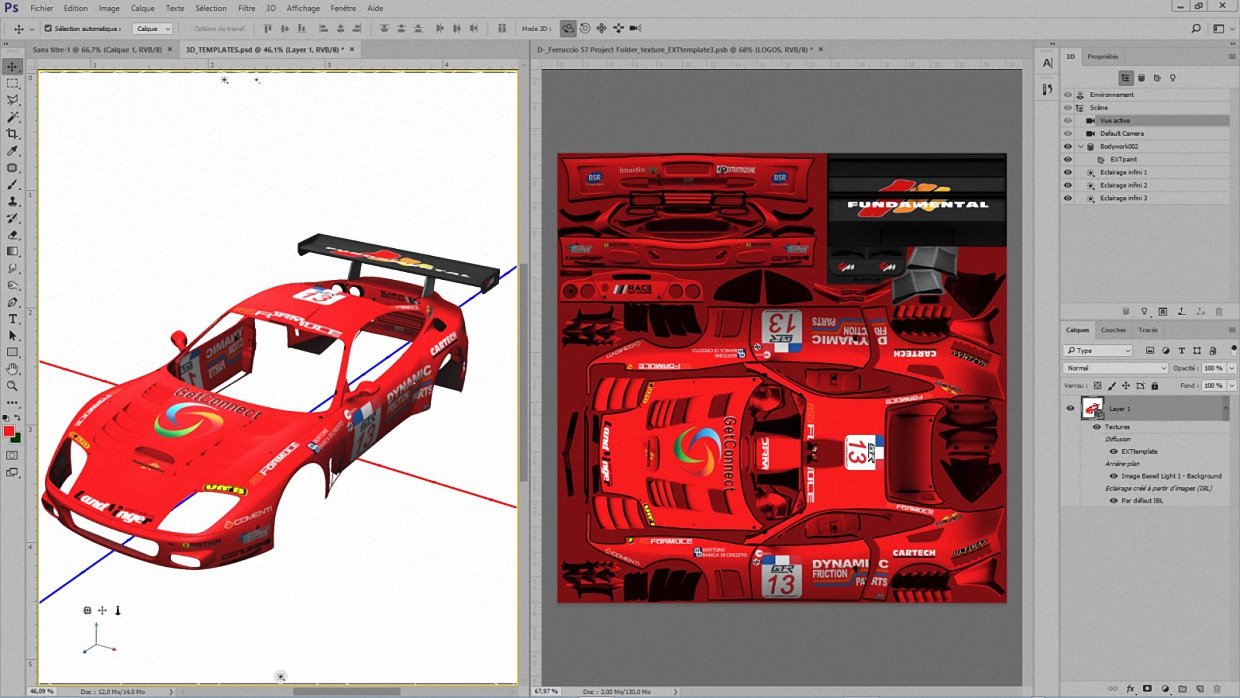Select the Clone Stamp tool
The image size is (1240, 698).
pos(13,201)
